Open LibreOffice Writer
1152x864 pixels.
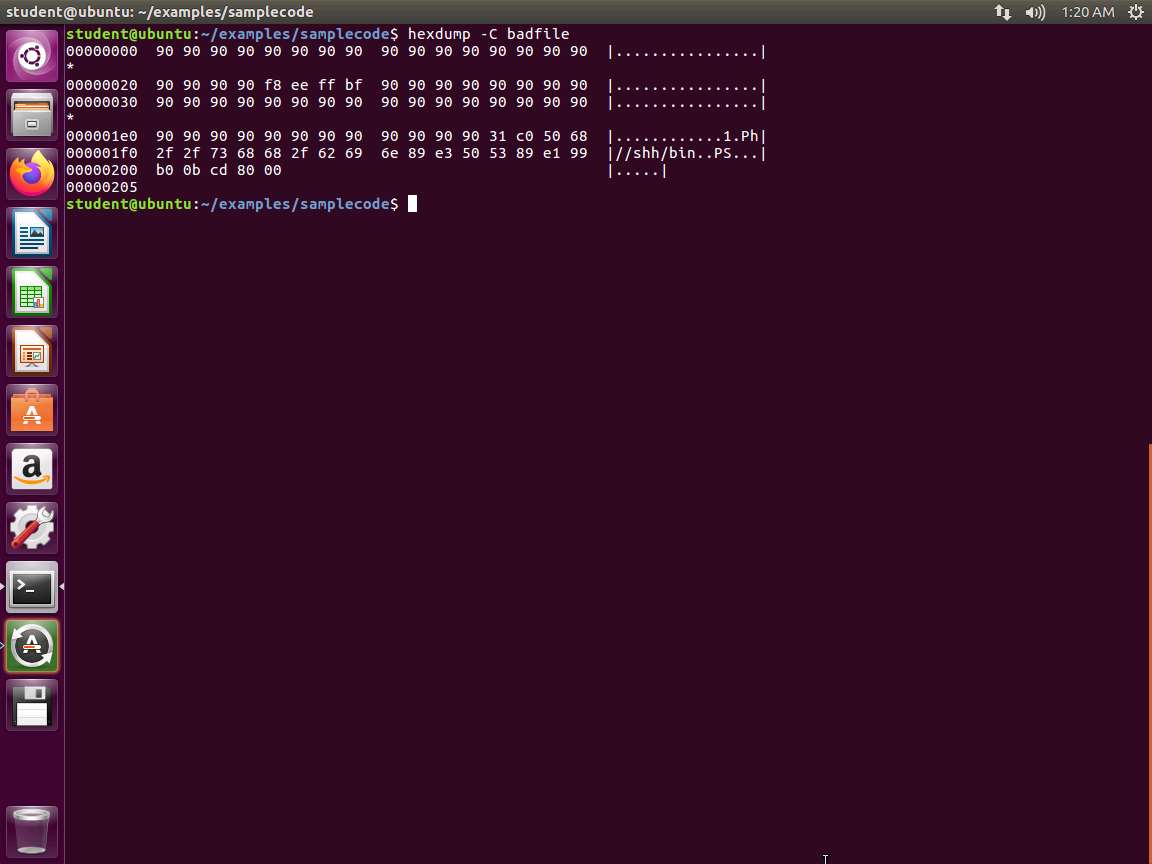[x=32, y=233]
